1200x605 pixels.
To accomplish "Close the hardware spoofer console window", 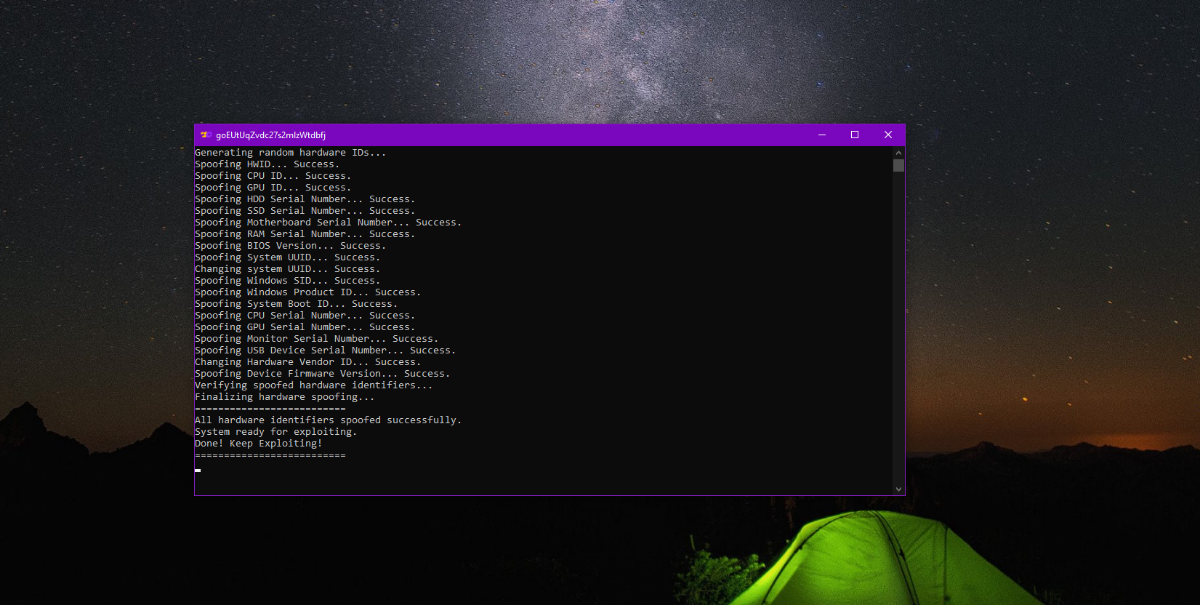I will (887, 135).
